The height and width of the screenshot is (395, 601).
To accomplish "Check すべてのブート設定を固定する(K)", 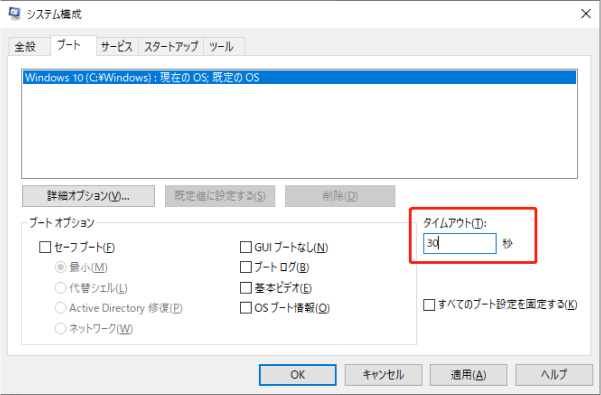I will click(429, 305).
